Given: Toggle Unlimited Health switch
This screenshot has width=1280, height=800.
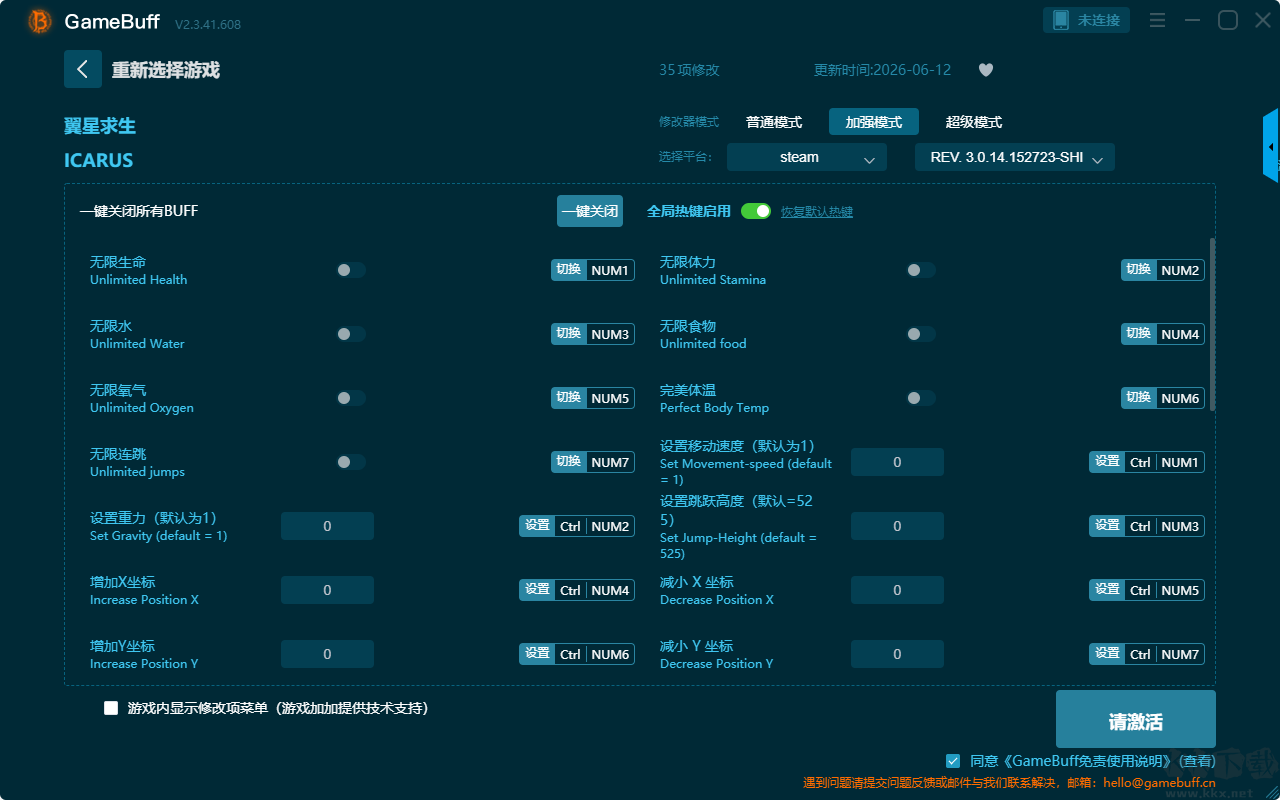Looking at the screenshot, I should coord(350,270).
